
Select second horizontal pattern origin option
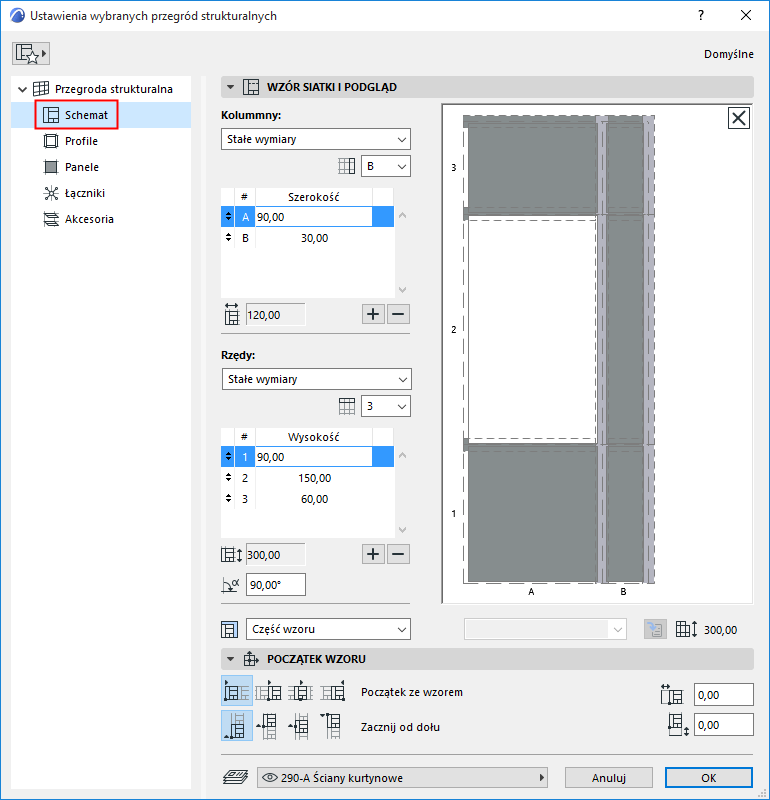[268, 691]
